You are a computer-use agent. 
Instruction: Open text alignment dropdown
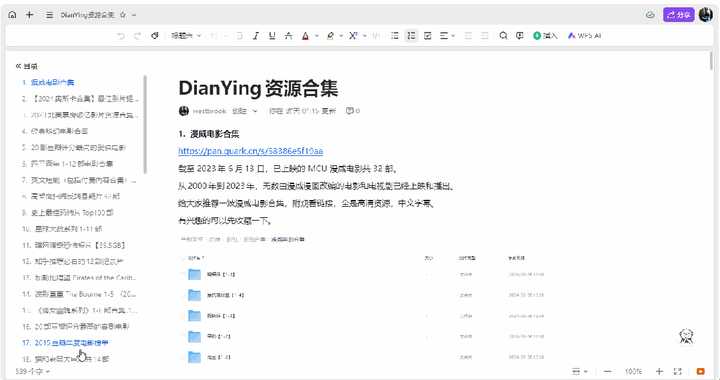pos(447,35)
